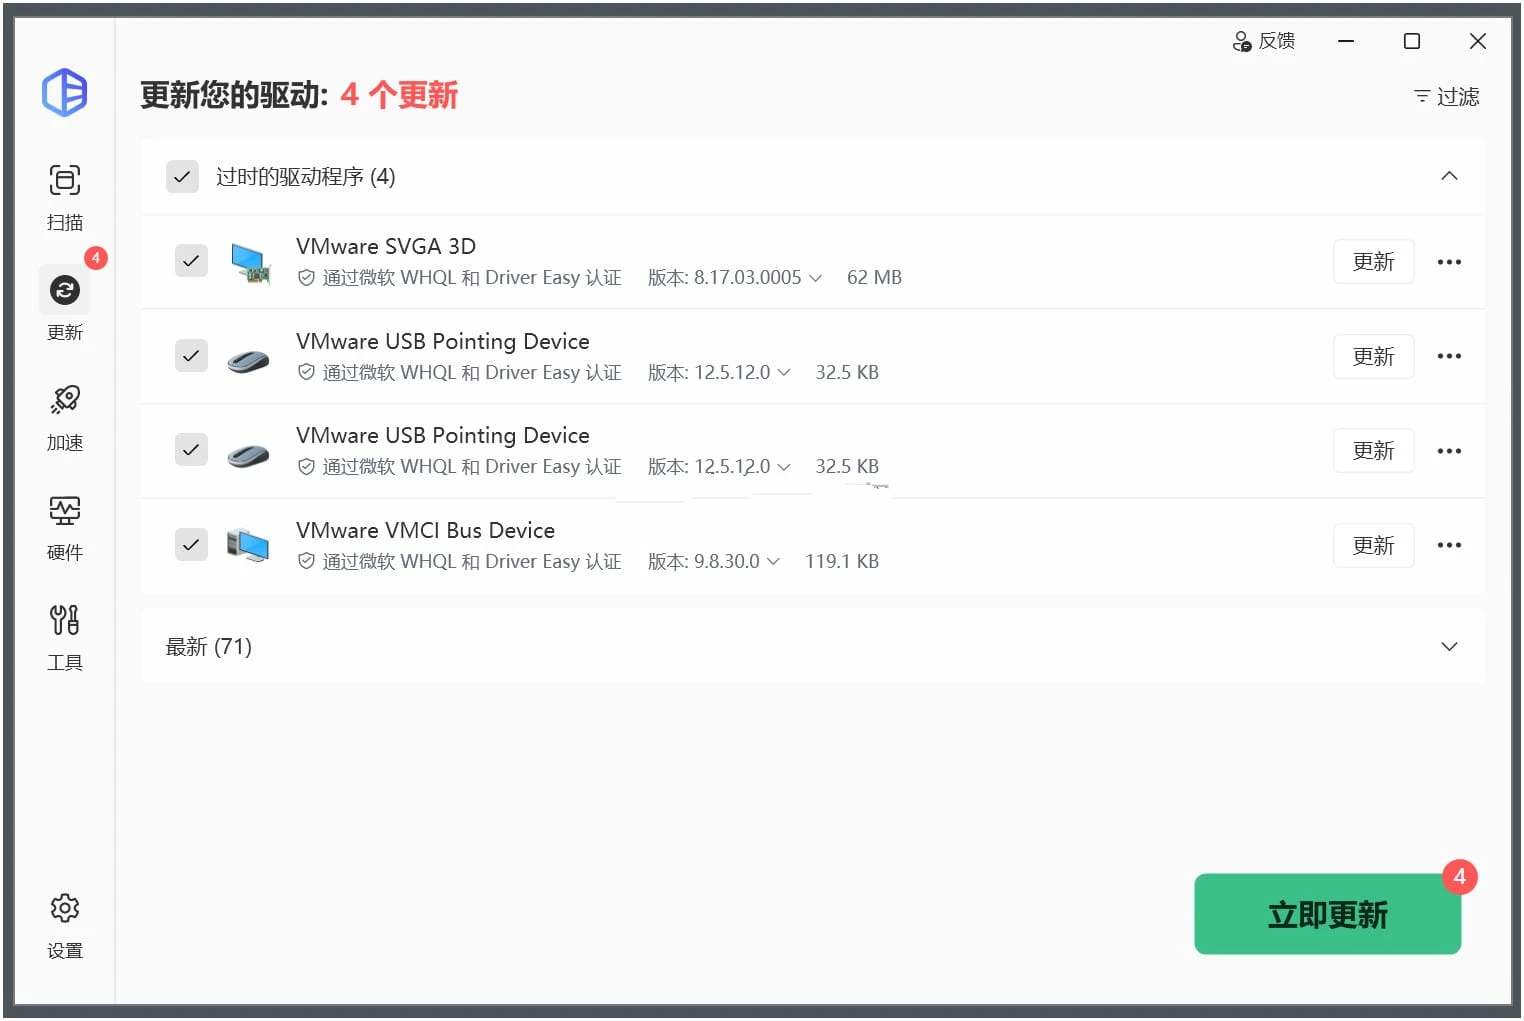Click the VMware SVGA 3D driver name
1524x1021 pixels.
click(x=386, y=246)
